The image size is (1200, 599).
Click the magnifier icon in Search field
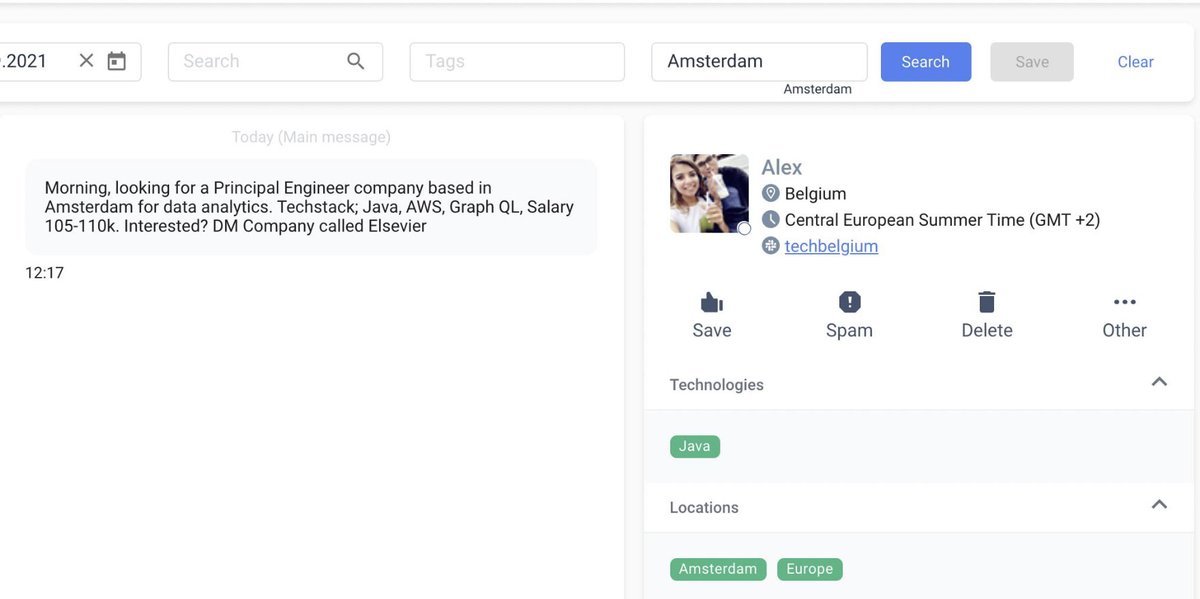tap(356, 61)
